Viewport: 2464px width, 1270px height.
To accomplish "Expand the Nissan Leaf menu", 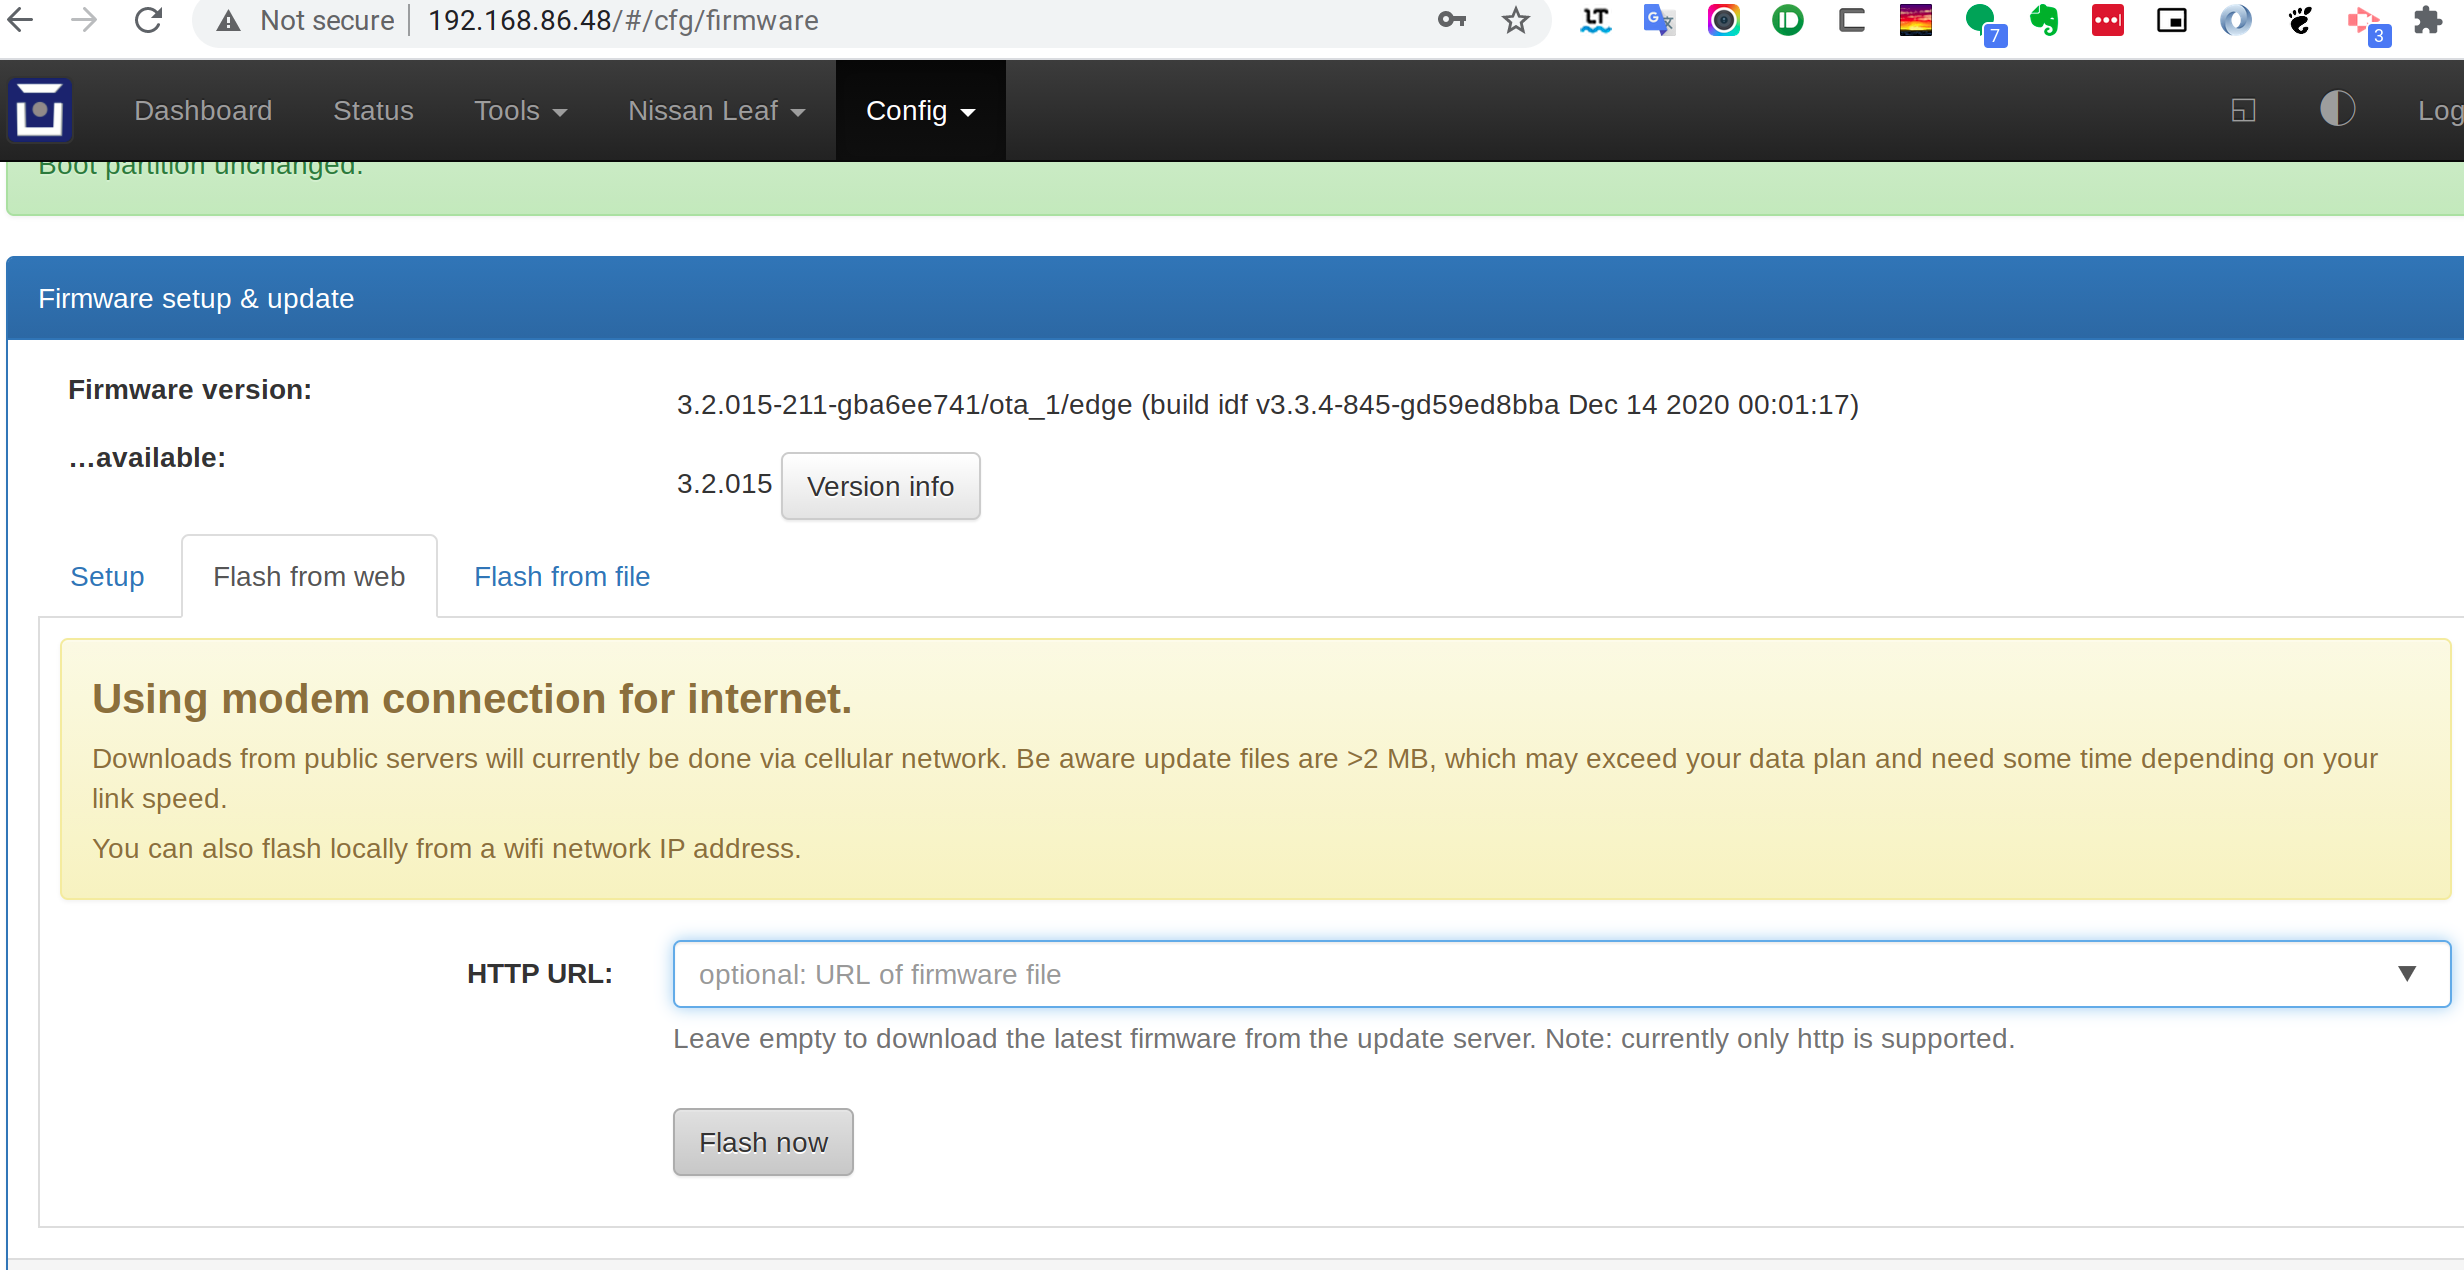I will coord(715,110).
